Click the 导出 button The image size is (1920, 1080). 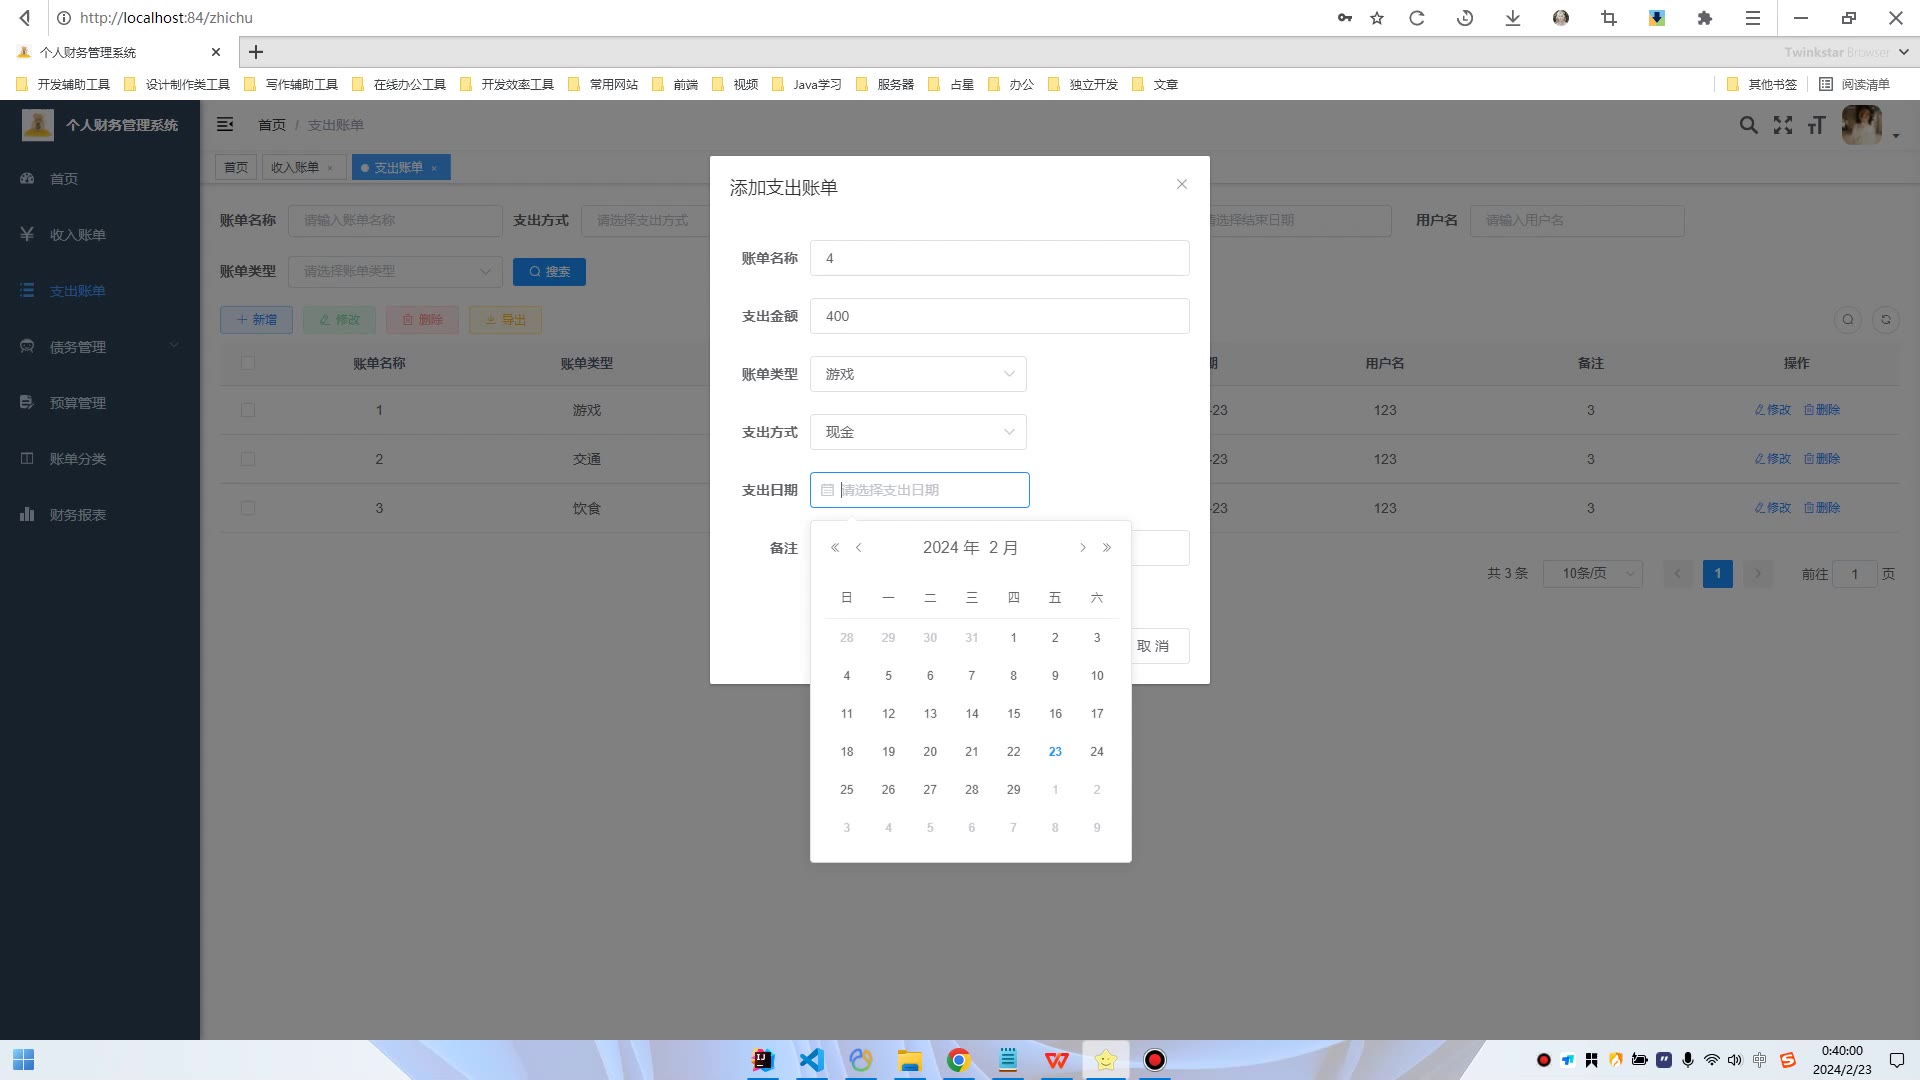pos(505,320)
